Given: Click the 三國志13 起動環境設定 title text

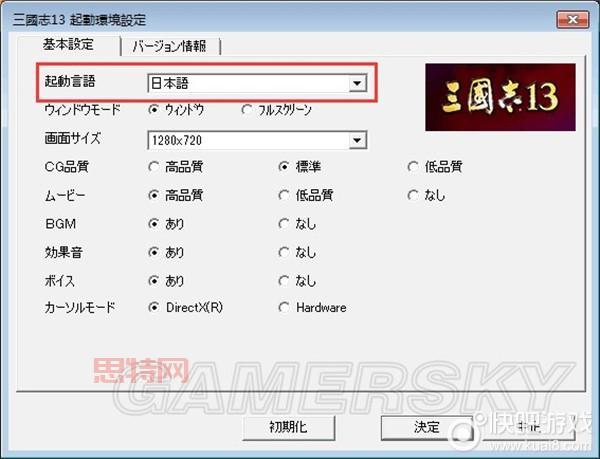Looking at the screenshot, I should (x=79, y=20).
